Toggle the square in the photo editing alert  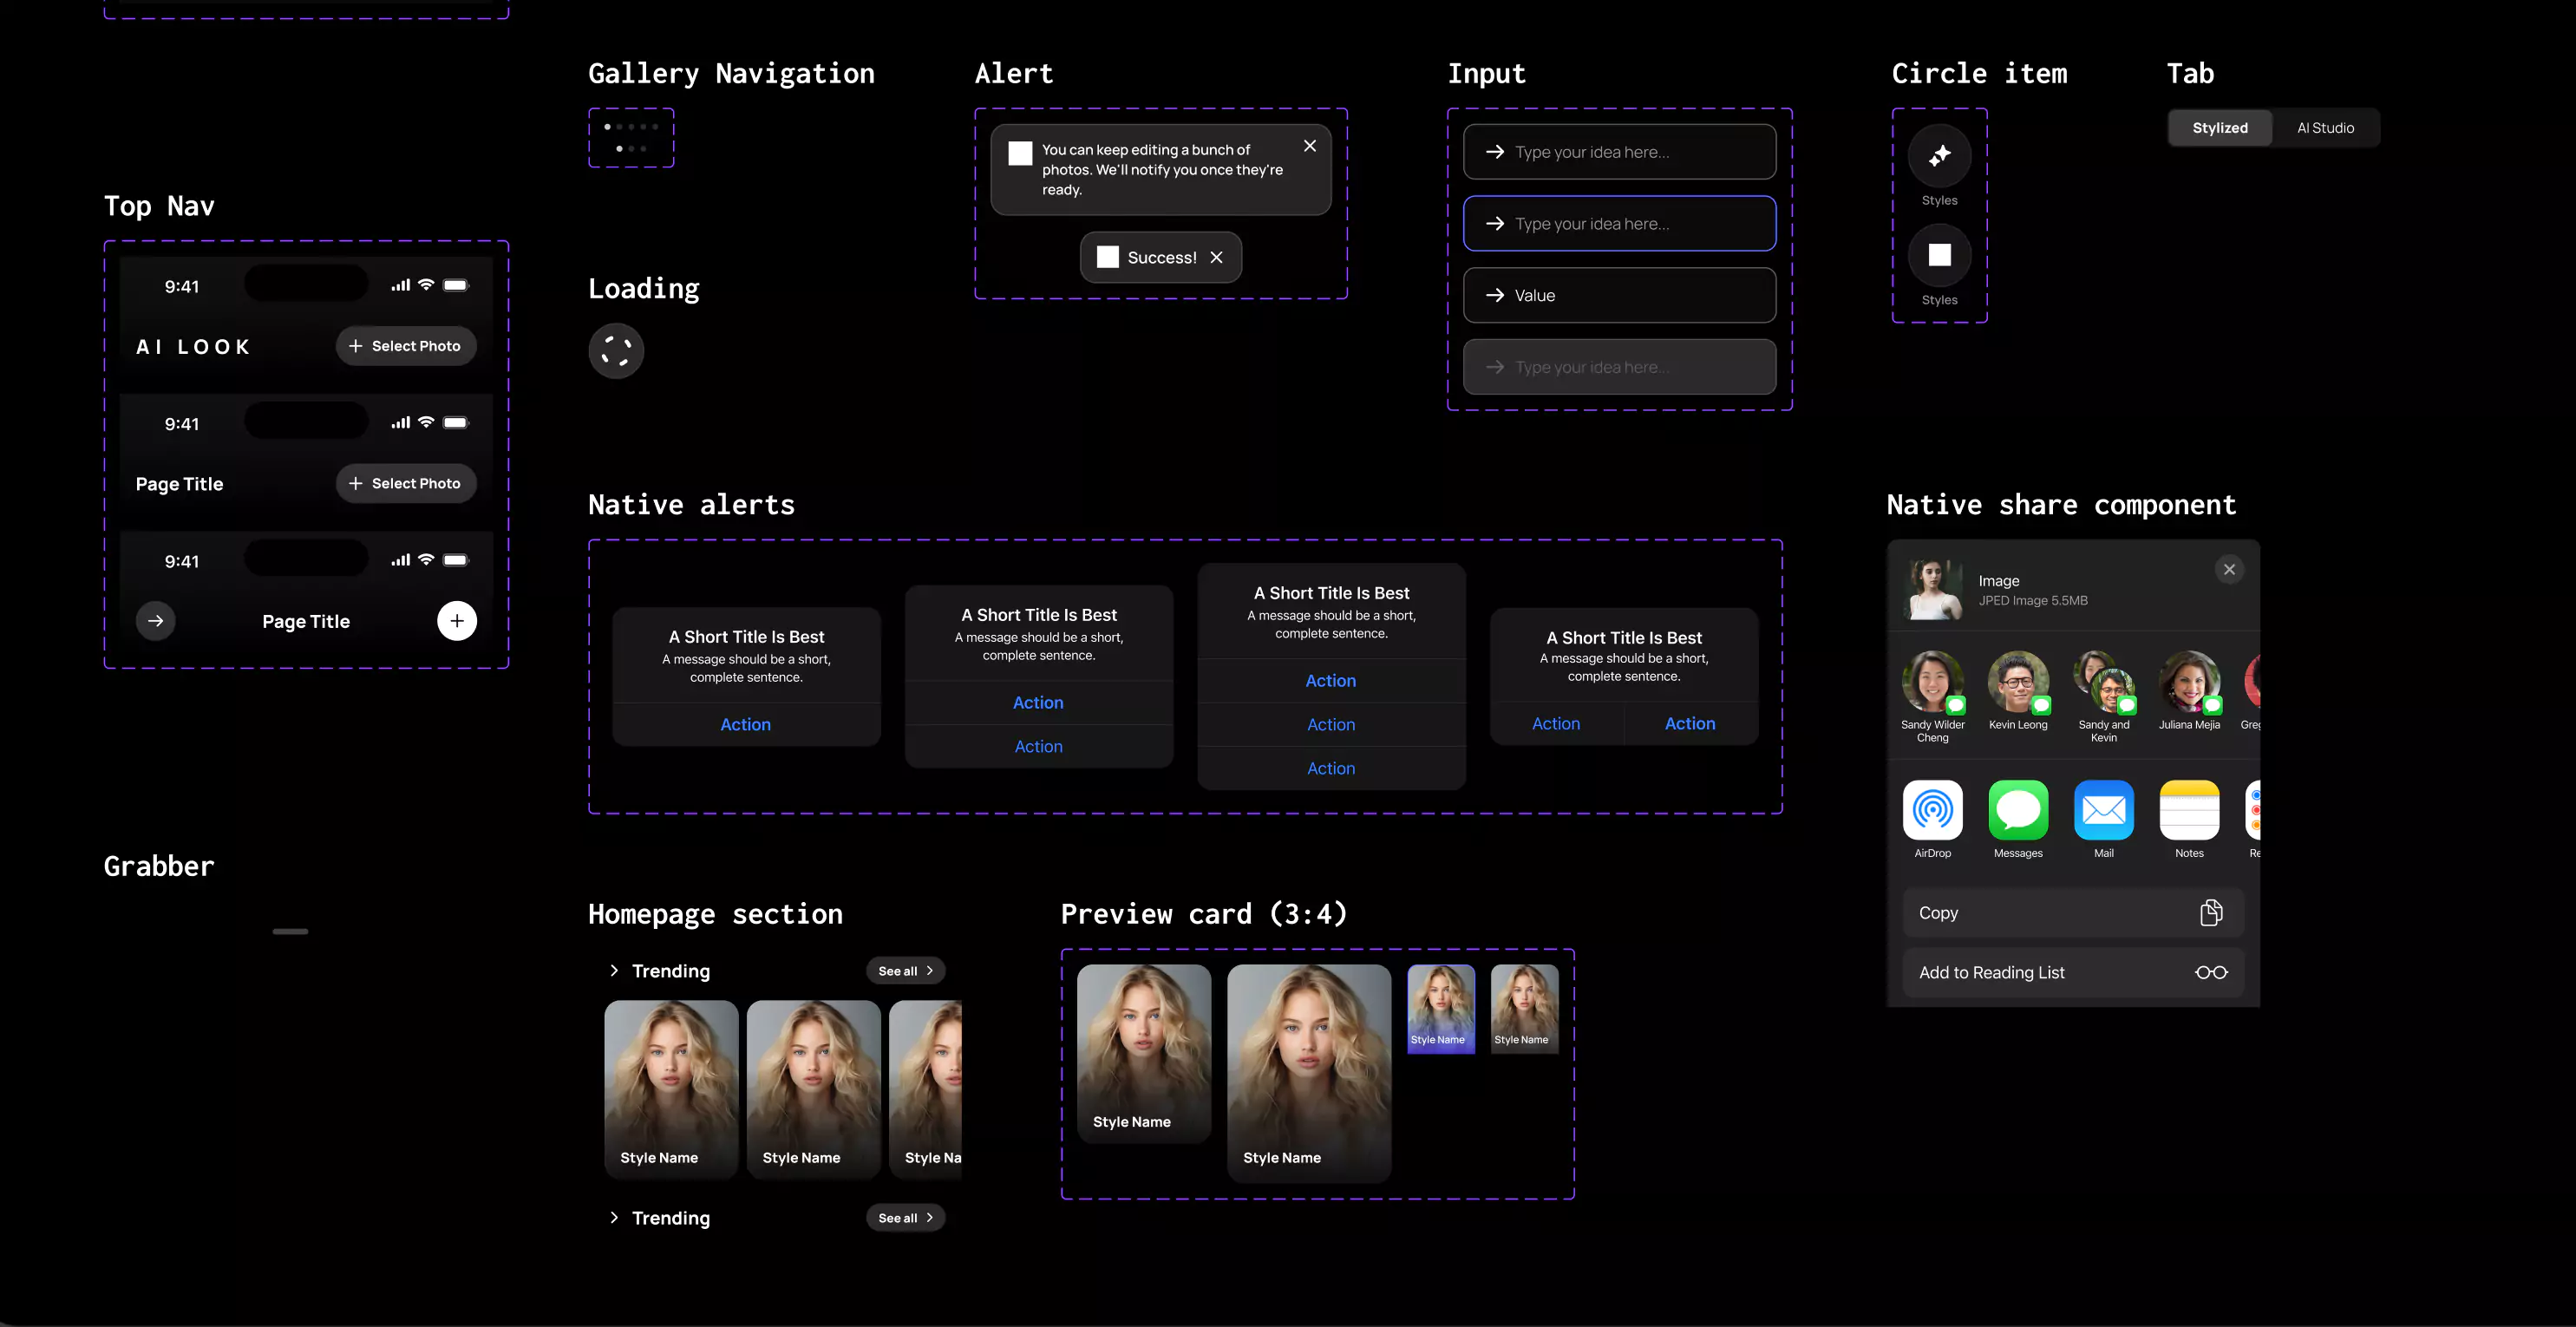(x=1020, y=153)
